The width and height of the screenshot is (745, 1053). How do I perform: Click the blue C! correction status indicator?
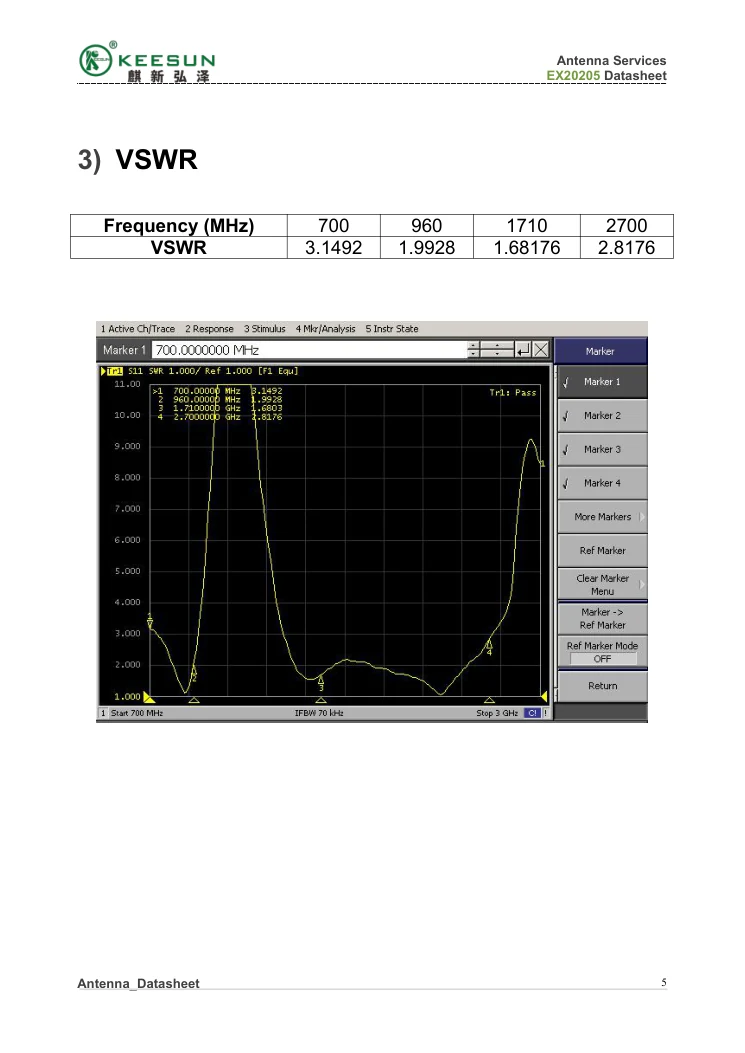pyautogui.click(x=533, y=713)
